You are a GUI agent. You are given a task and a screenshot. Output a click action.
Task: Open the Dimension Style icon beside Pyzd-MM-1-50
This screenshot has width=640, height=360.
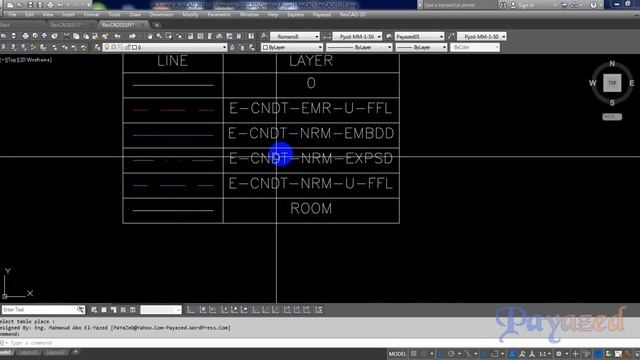point(327,36)
